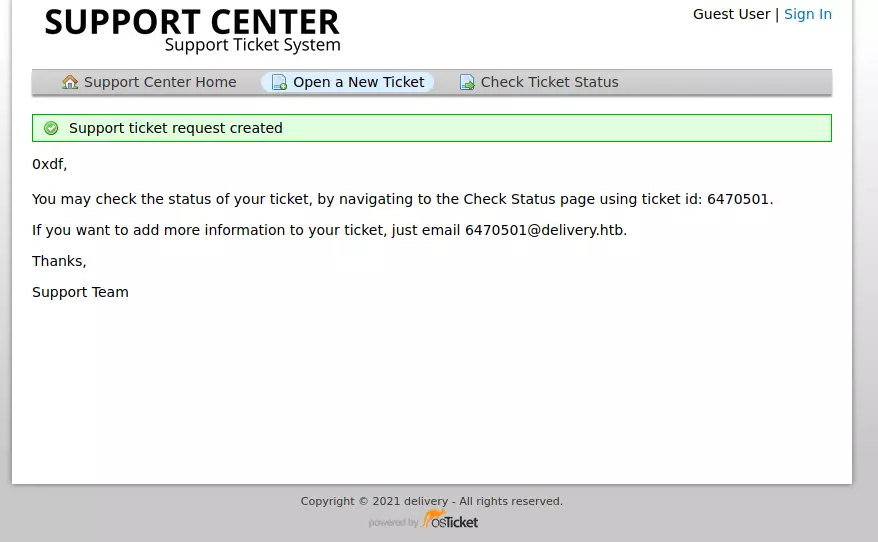Click the '0xdf,' greeting line
The height and width of the screenshot is (542, 878).
(x=50, y=164)
